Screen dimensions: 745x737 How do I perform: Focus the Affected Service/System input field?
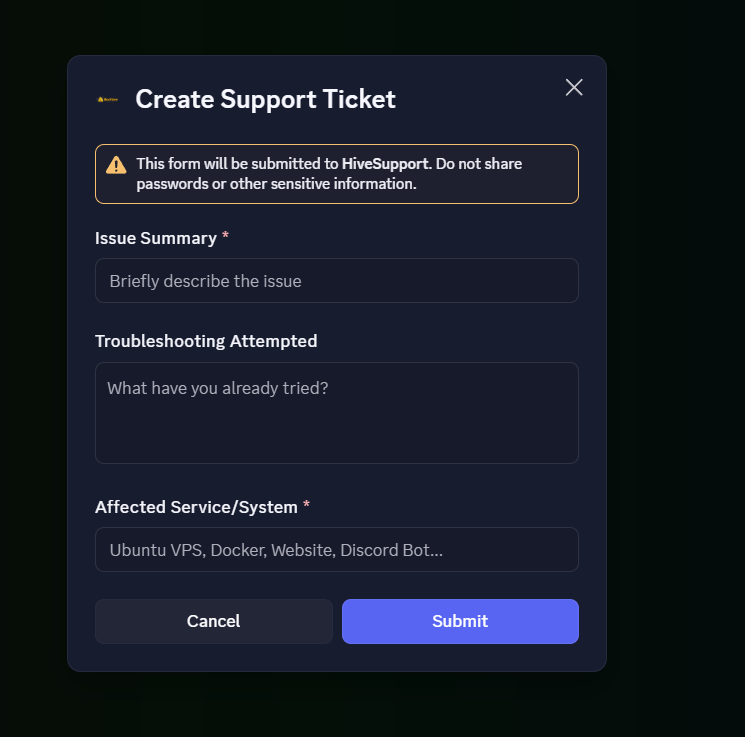336,549
